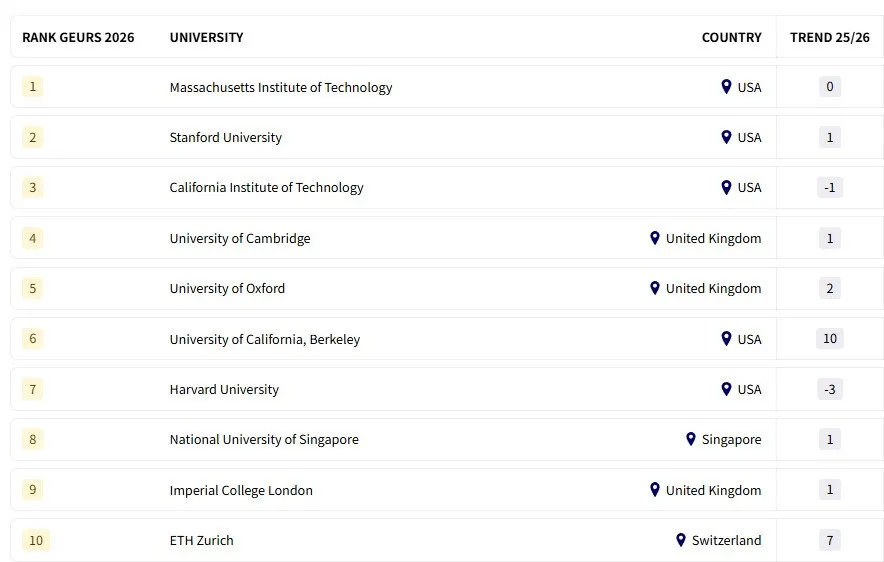The width and height of the screenshot is (884, 562).
Task: Click the pin icon in the Berkeley row
Action: (726, 339)
